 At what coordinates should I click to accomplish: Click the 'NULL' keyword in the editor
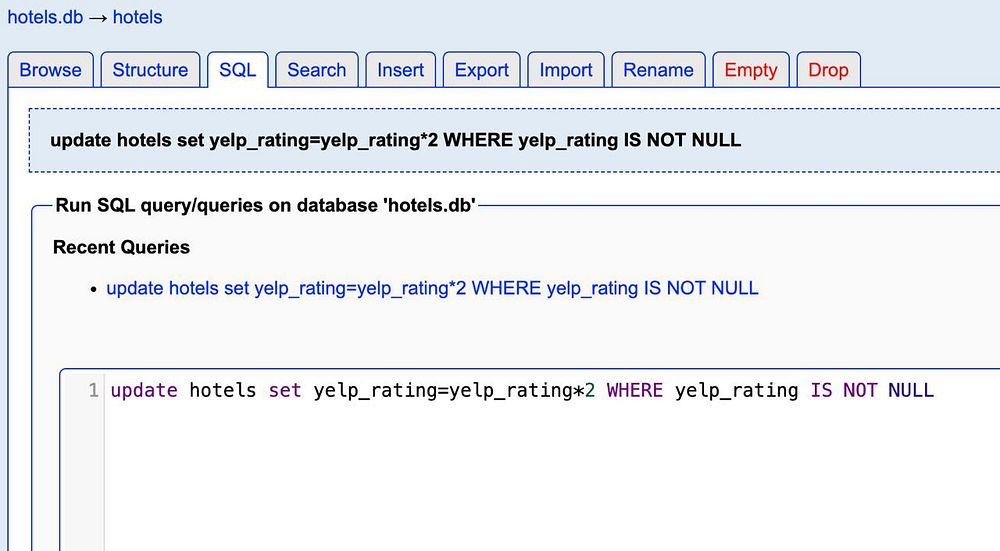tap(911, 390)
